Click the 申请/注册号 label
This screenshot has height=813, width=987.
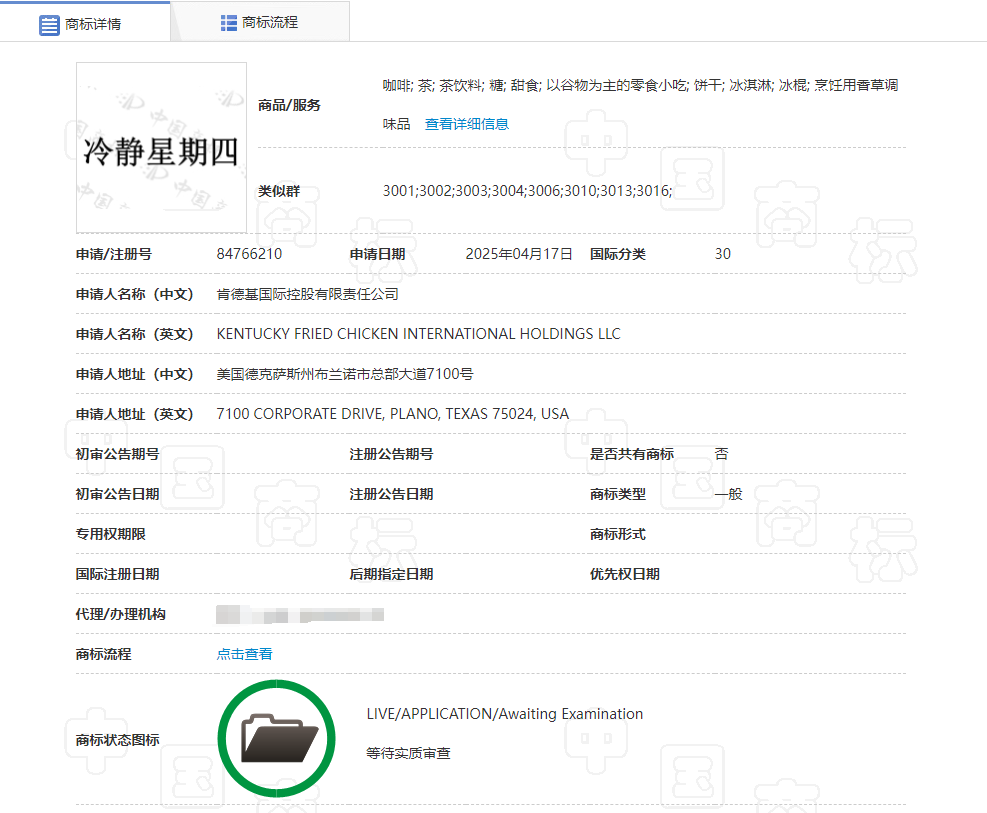click(x=114, y=254)
